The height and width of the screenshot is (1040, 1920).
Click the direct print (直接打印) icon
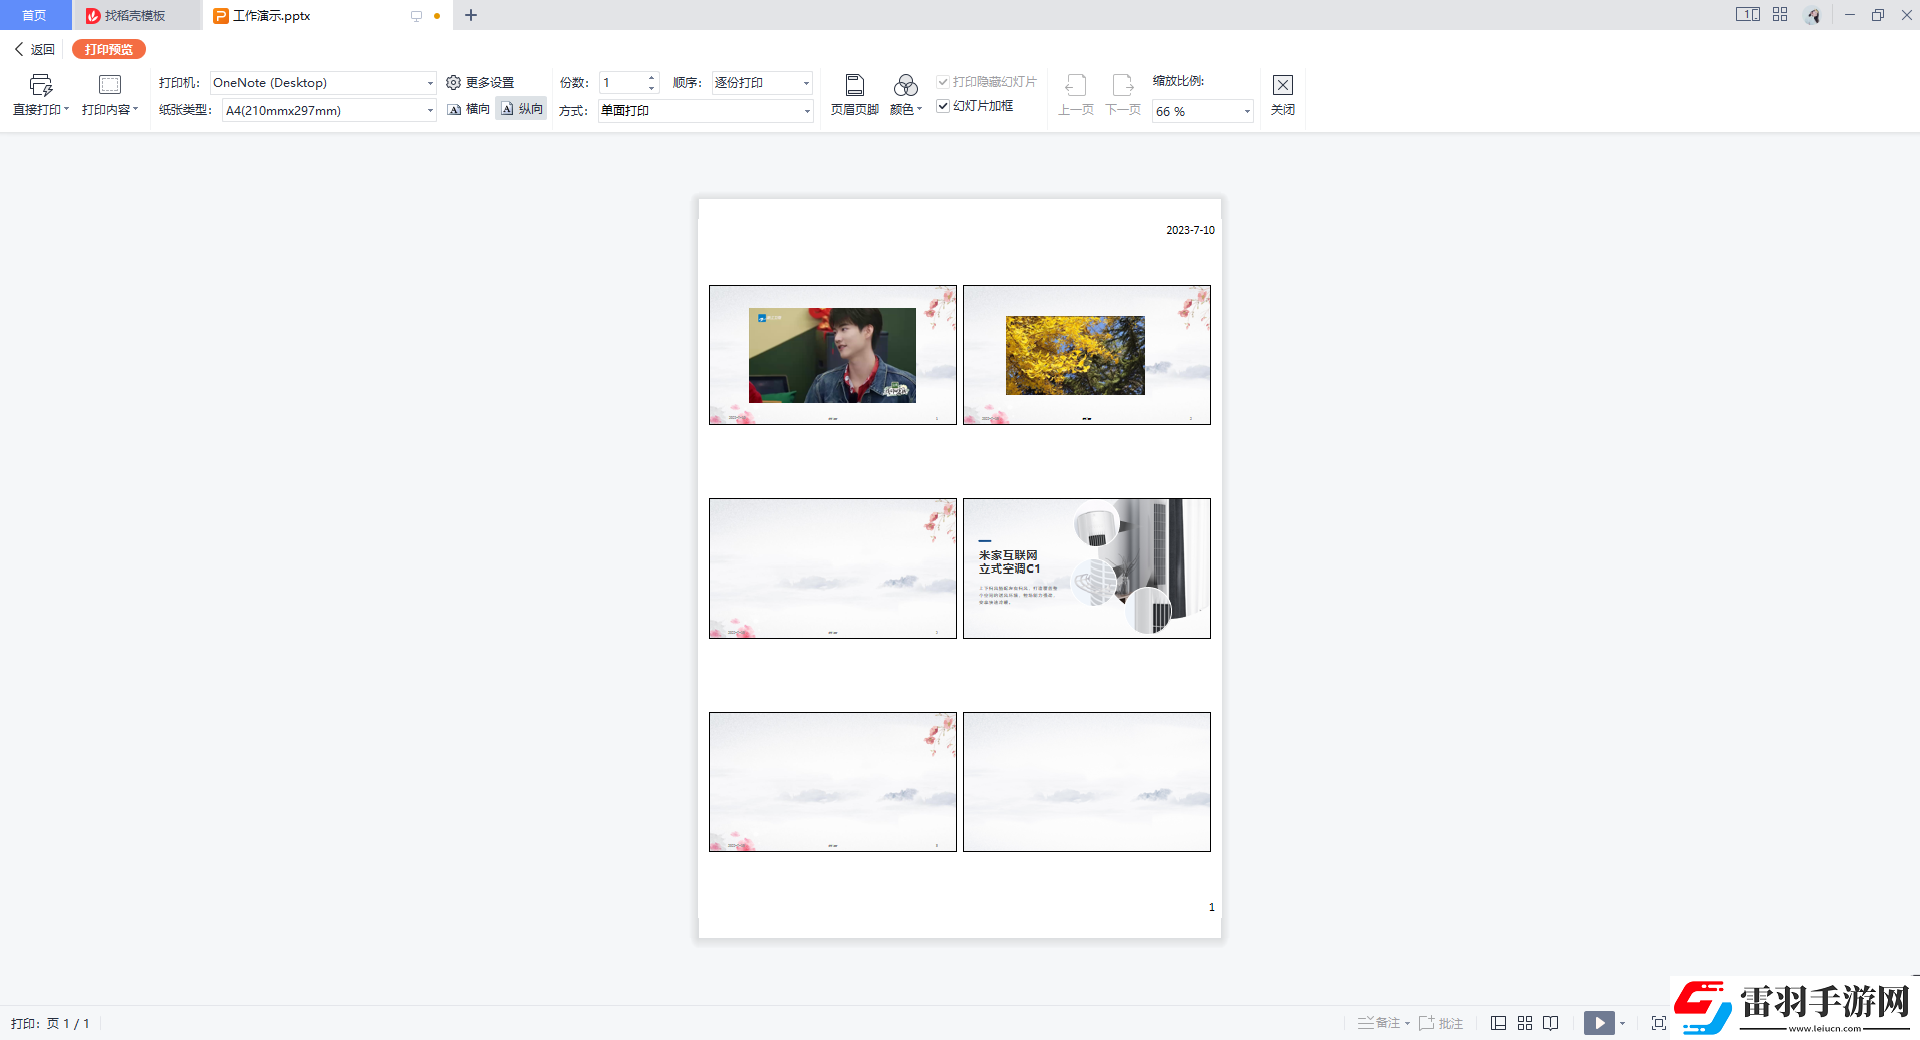pos(40,86)
